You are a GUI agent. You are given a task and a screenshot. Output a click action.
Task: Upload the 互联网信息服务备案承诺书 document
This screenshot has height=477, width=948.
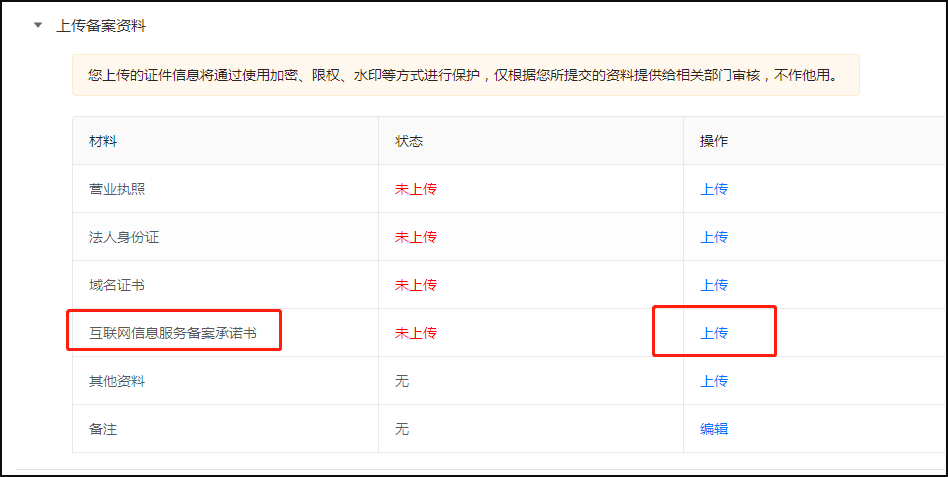point(714,333)
